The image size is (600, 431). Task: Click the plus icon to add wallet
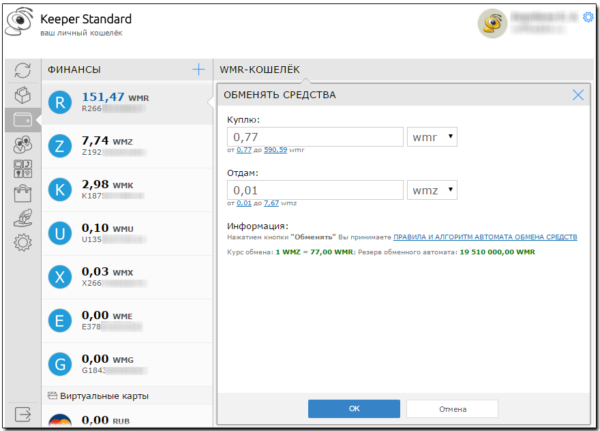tap(198, 69)
